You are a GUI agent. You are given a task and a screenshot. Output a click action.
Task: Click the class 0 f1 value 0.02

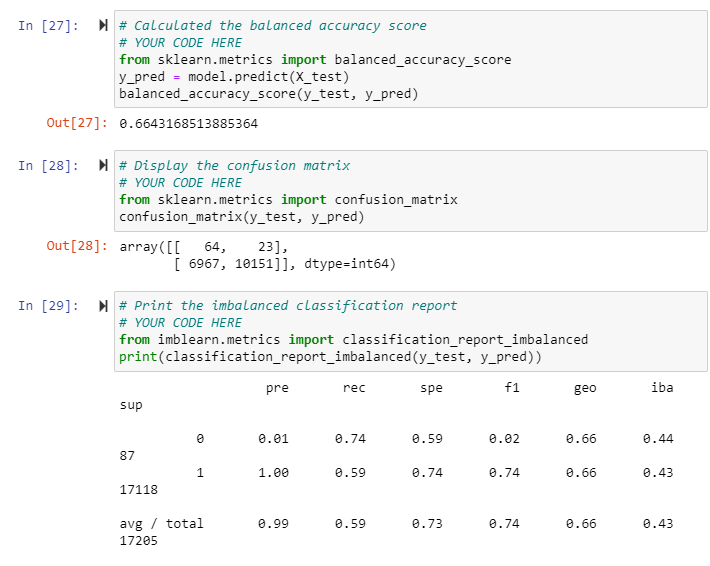click(x=504, y=439)
